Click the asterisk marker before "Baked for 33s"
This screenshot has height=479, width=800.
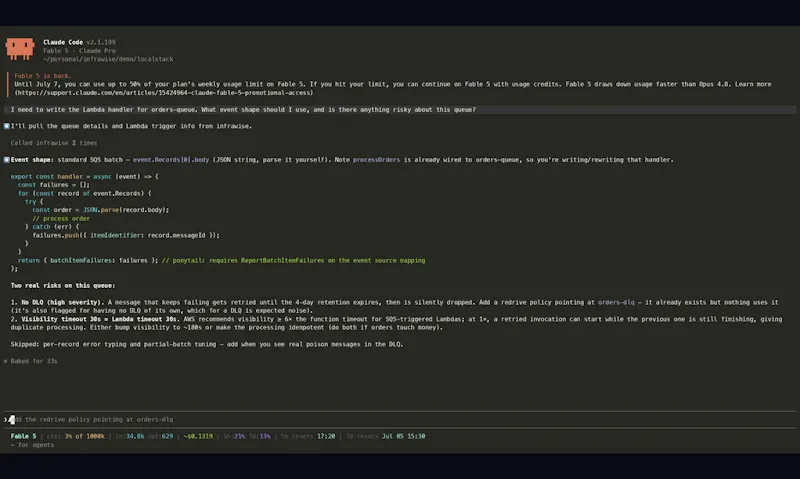pos(6,361)
